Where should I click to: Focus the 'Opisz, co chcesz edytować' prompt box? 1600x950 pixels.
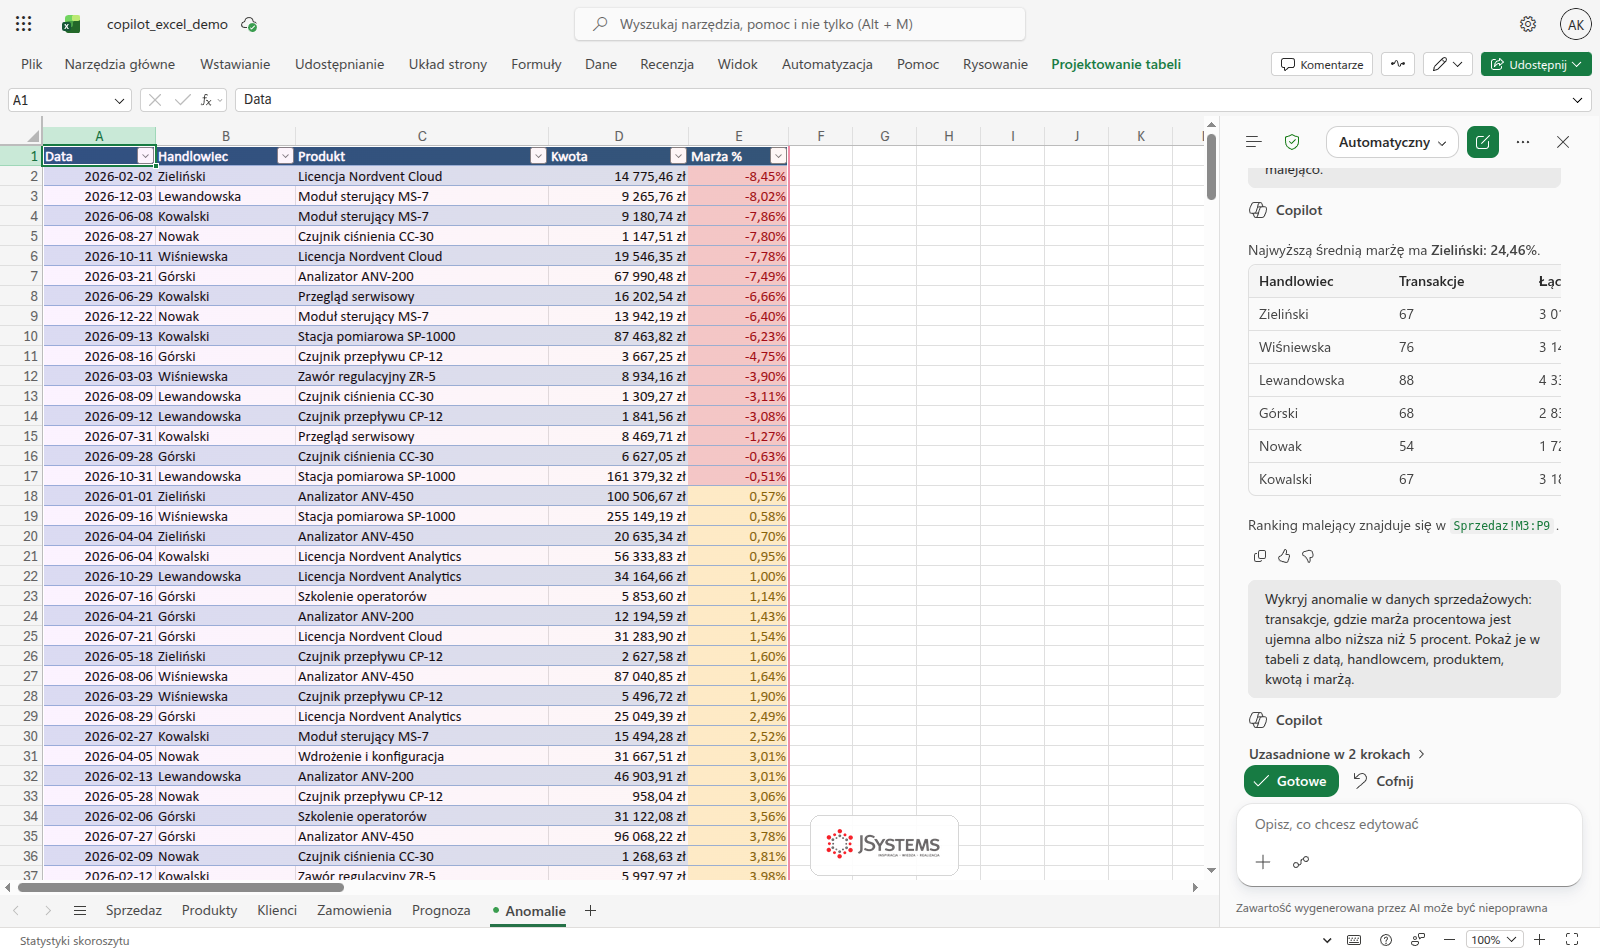pyautogui.click(x=1409, y=825)
